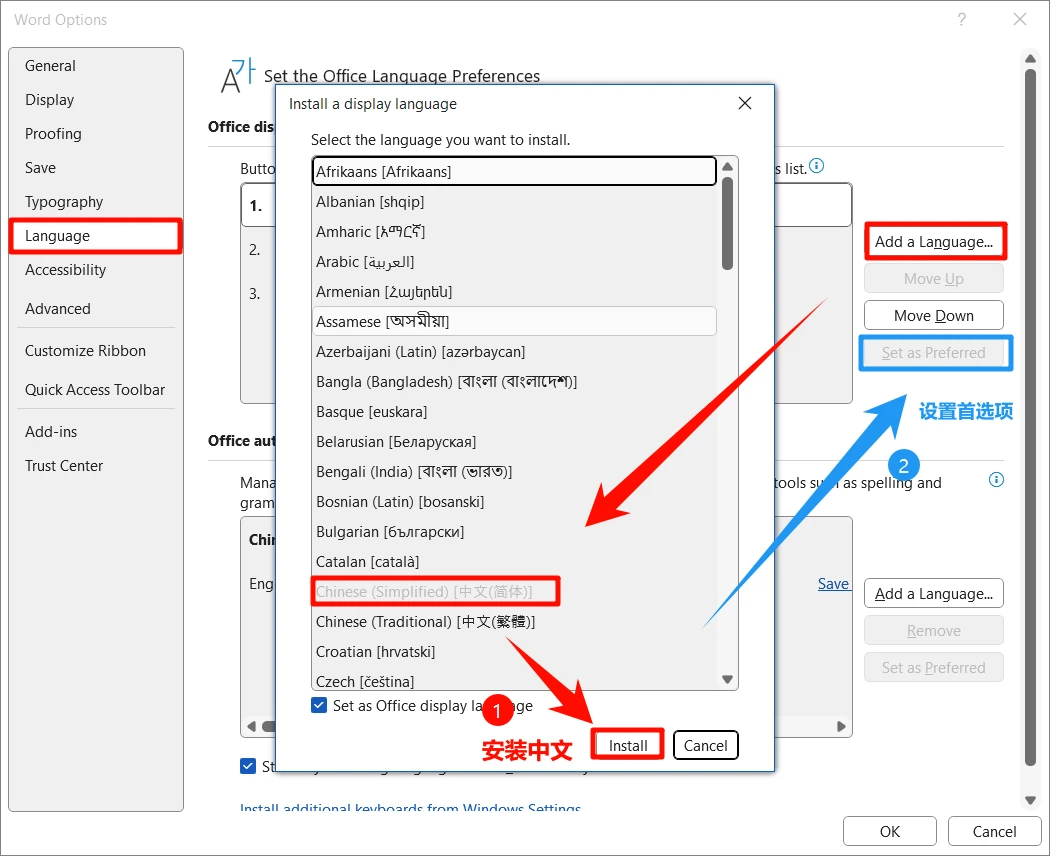Screen dimensions: 1050x856
Task: Go to the Save options category
Action: tap(96, 168)
